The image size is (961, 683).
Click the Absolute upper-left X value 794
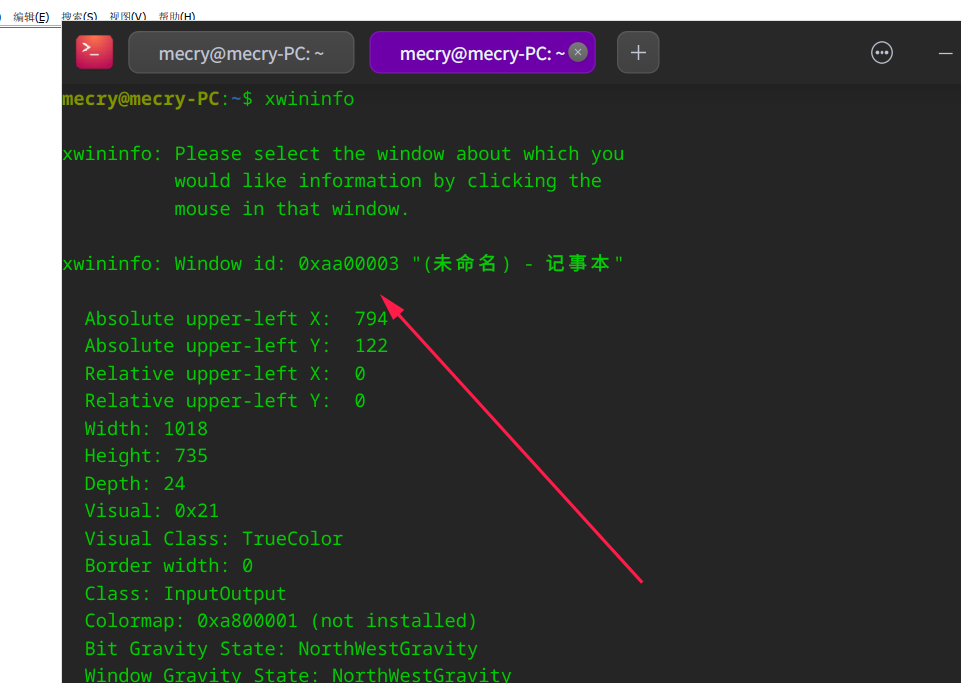pyautogui.click(x=371, y=318)
